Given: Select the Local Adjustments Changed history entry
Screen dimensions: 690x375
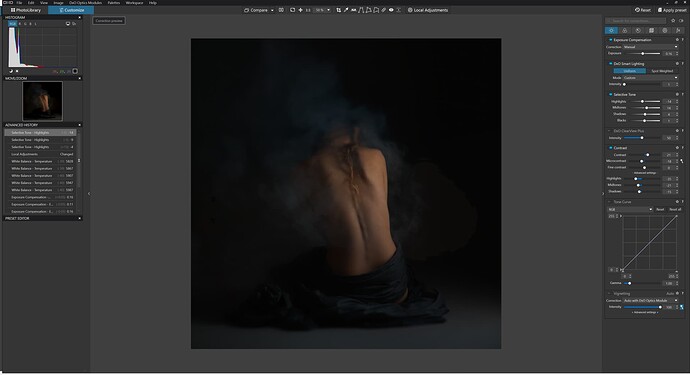Looking at the screenshot, I should tap(40, 154).
